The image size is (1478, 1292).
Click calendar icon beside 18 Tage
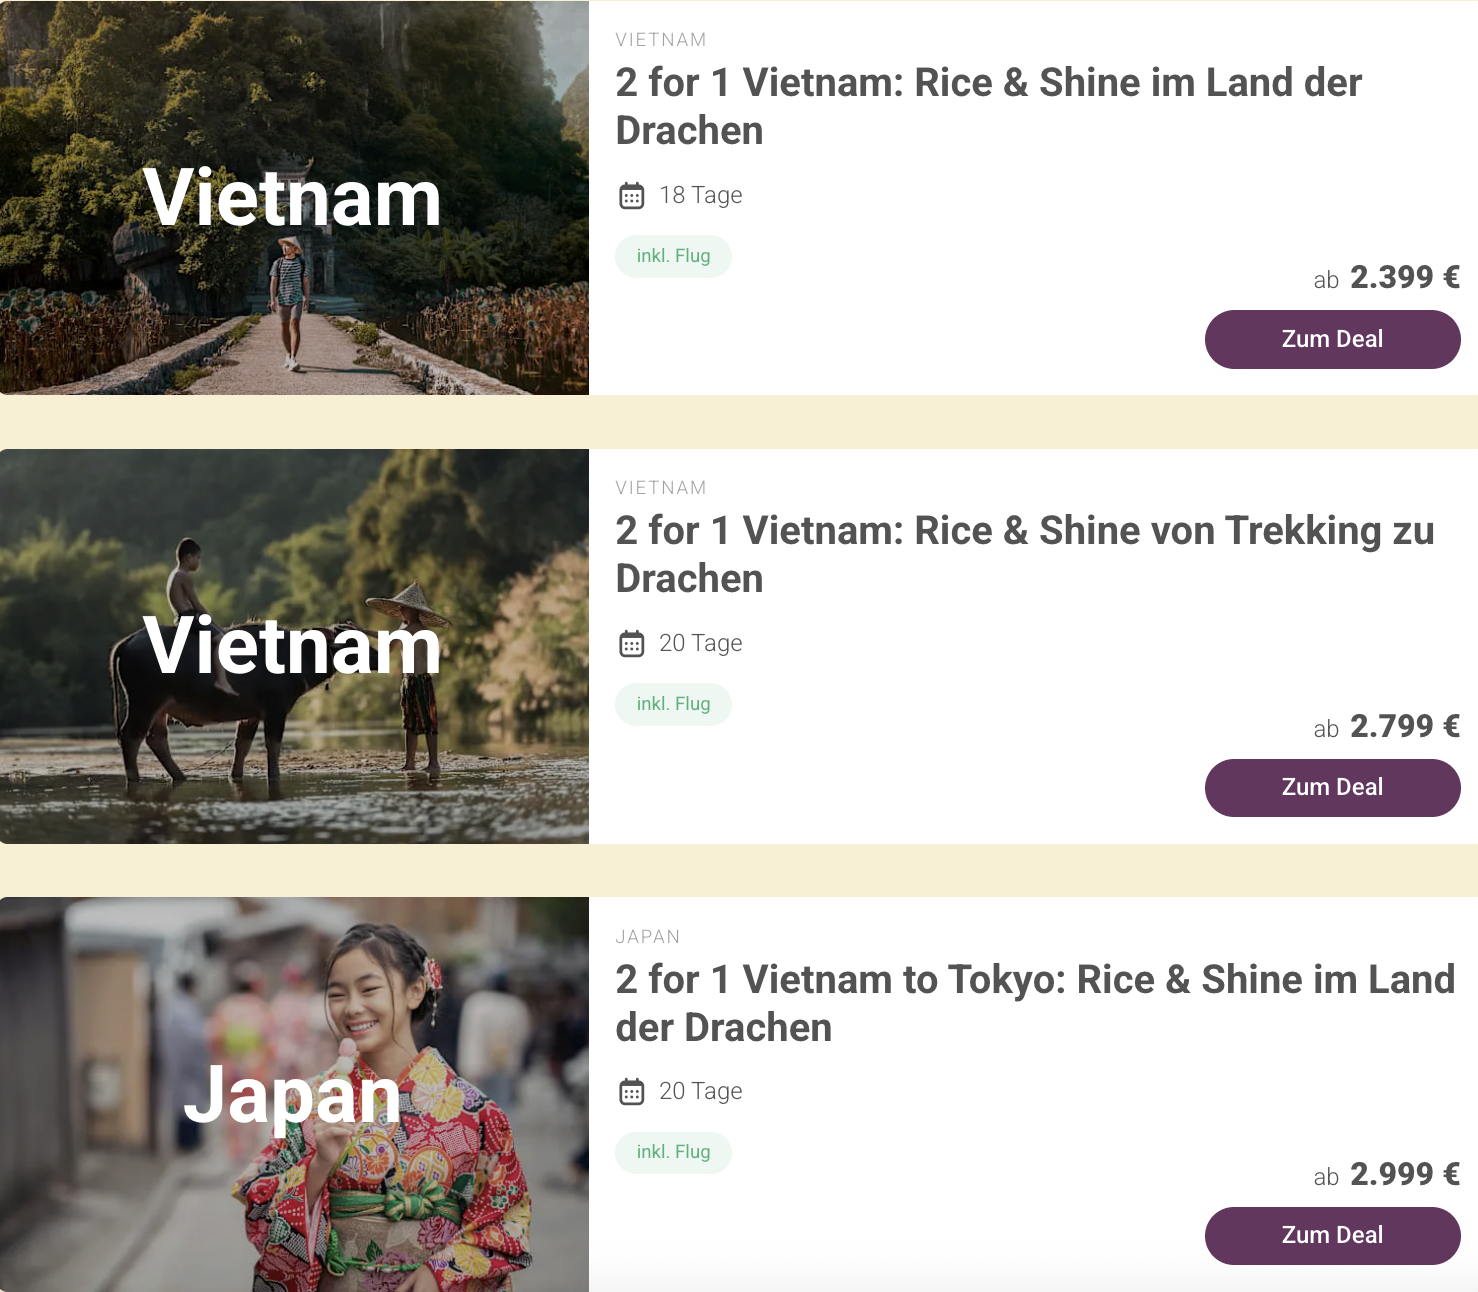pyautogui.click(x=631, y=196)
